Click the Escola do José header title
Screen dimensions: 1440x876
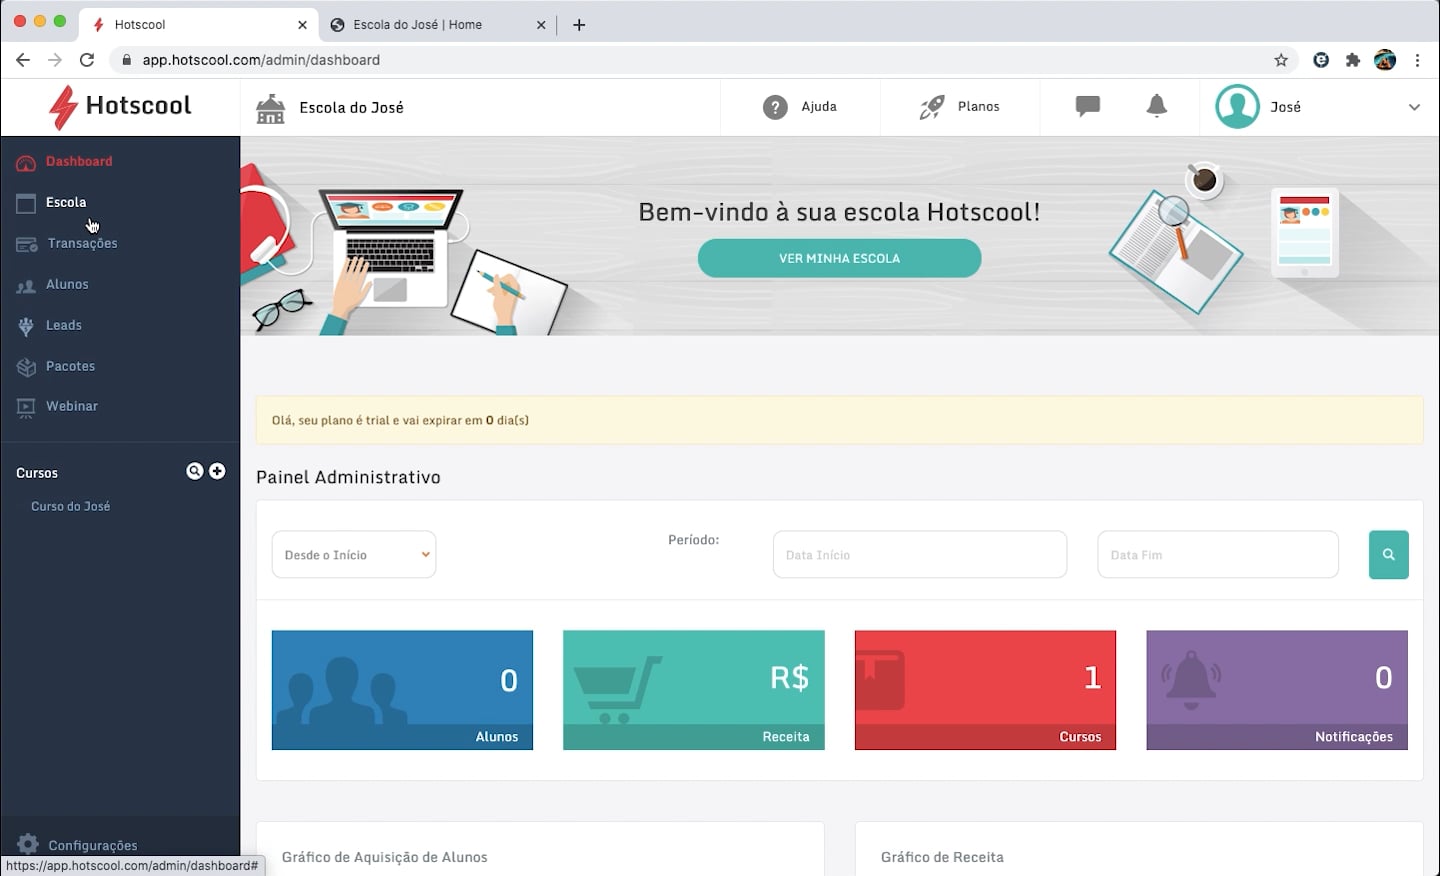click(351, 107)
